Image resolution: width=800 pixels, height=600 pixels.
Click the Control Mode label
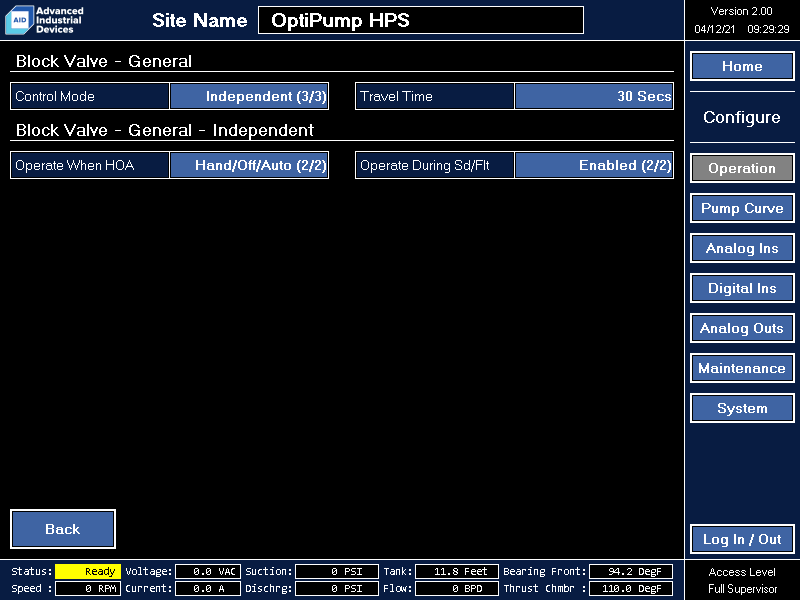click(x=55, y=96)
